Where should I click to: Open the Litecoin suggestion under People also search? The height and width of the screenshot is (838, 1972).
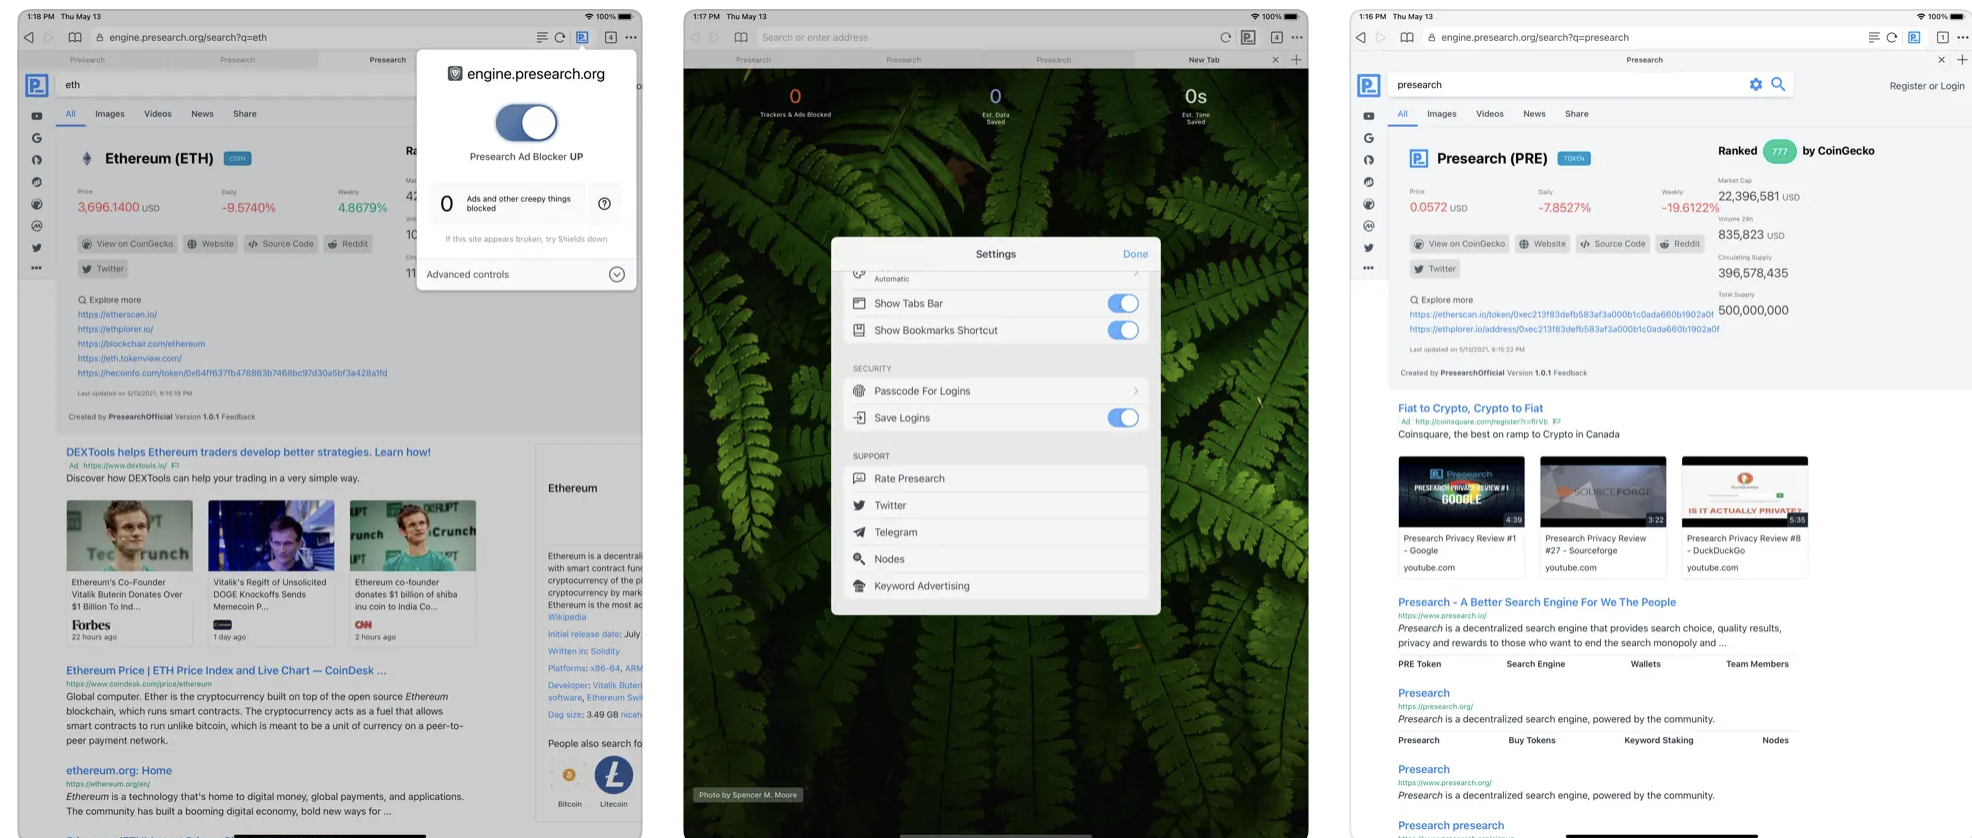(614, 775)
